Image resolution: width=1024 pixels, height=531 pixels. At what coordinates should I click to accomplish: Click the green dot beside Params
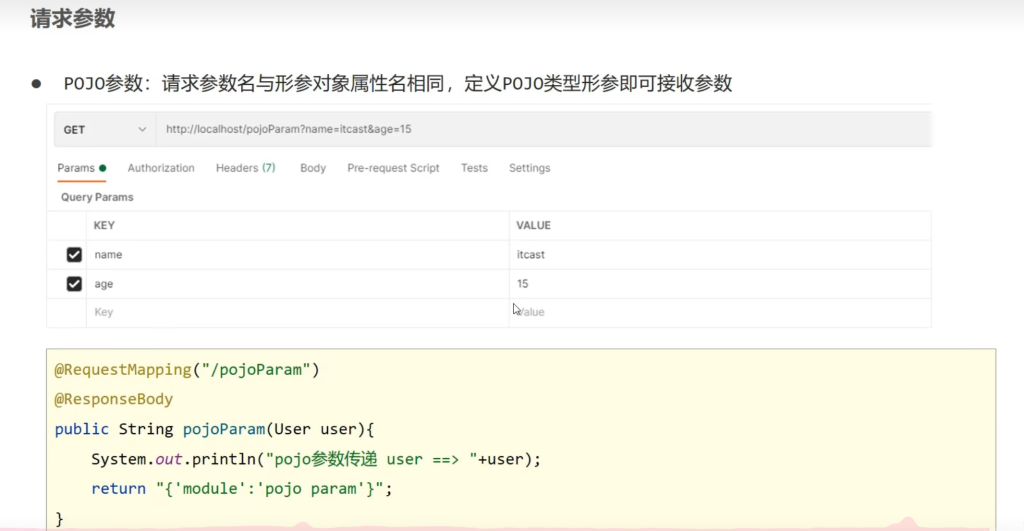click(x=103, y=168)
